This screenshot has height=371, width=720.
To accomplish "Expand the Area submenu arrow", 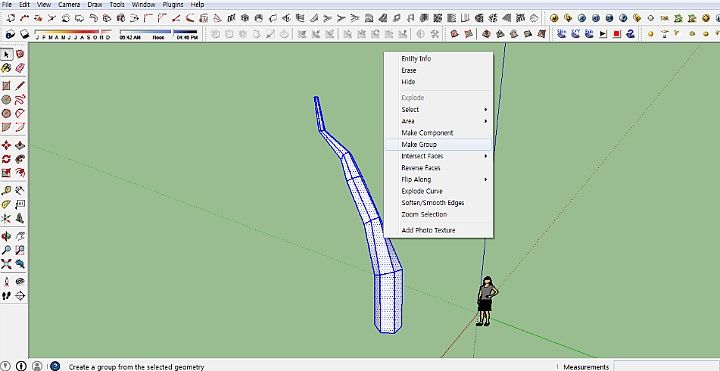I will (486, 121).
